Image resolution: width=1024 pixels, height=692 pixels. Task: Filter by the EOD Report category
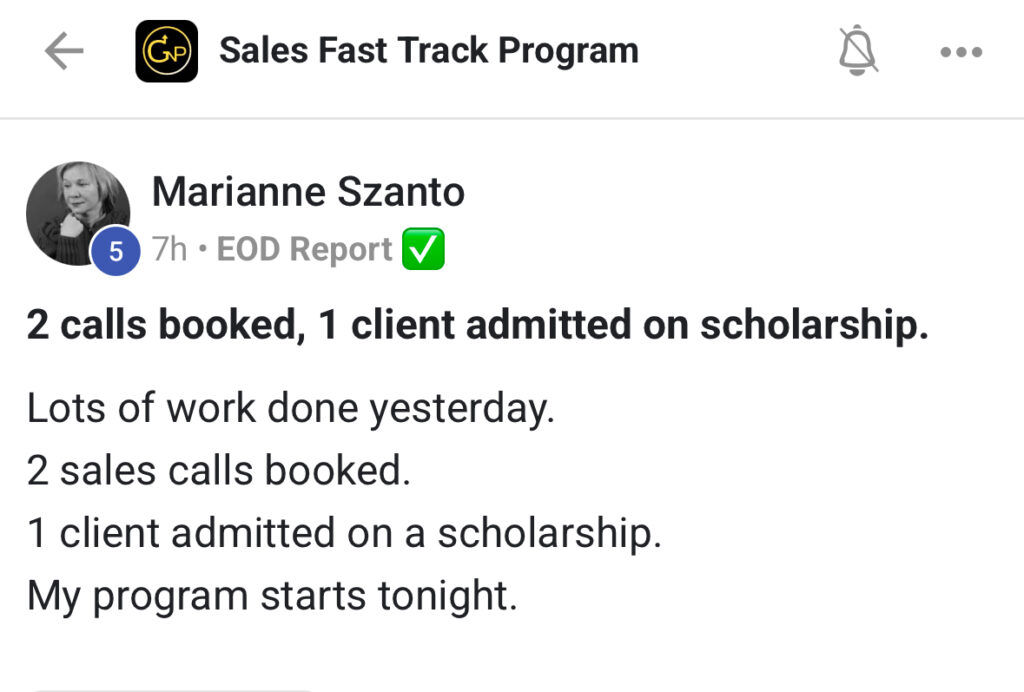point(304,250)
